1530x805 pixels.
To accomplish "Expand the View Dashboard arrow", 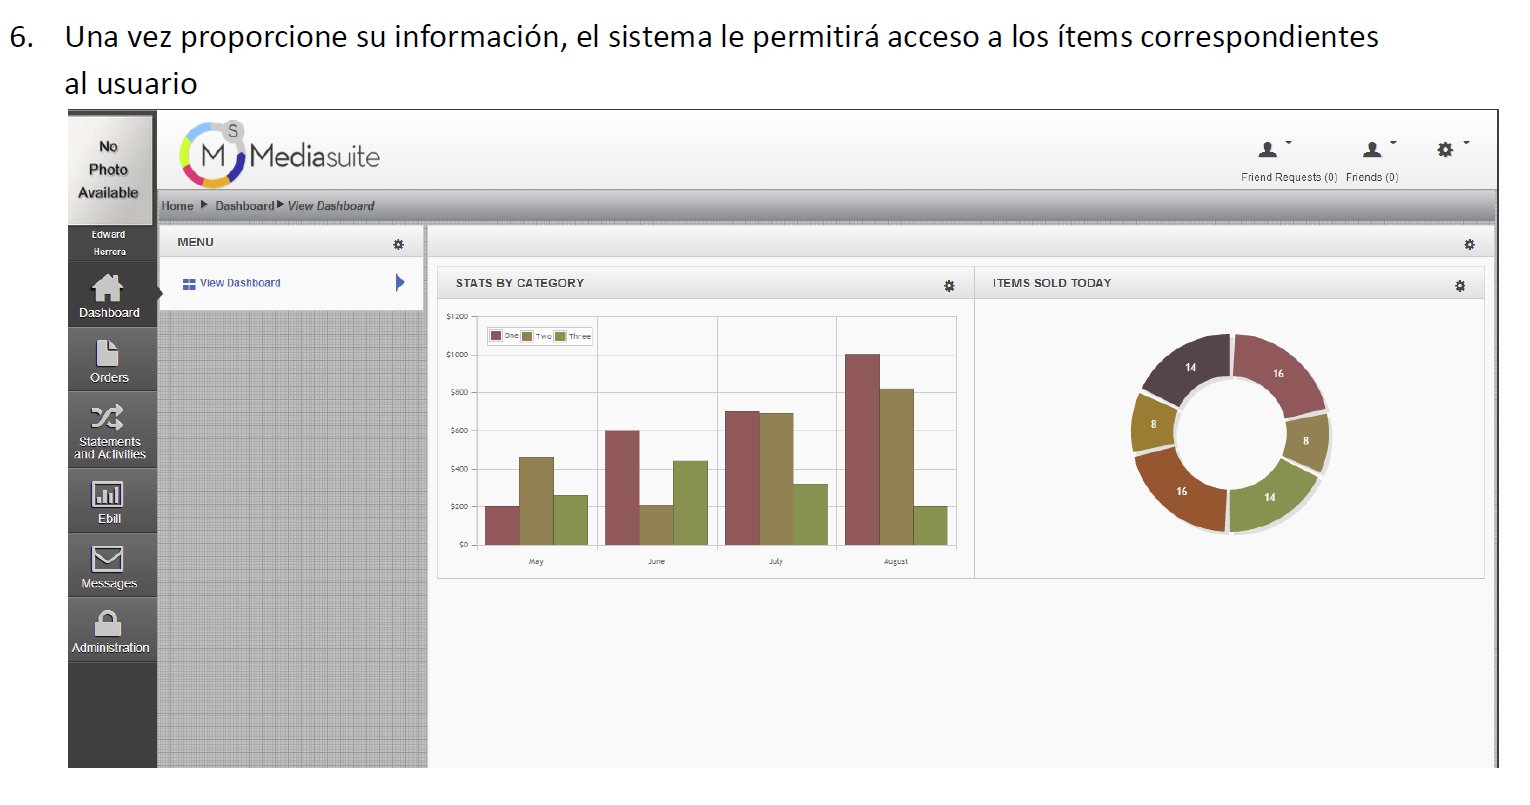I will point(400,283).
